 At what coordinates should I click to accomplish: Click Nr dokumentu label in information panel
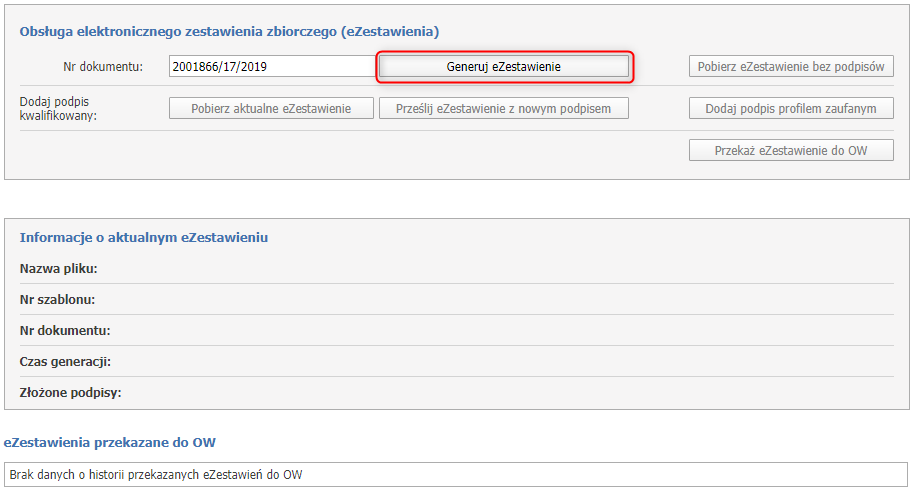[x=65, y=330]
